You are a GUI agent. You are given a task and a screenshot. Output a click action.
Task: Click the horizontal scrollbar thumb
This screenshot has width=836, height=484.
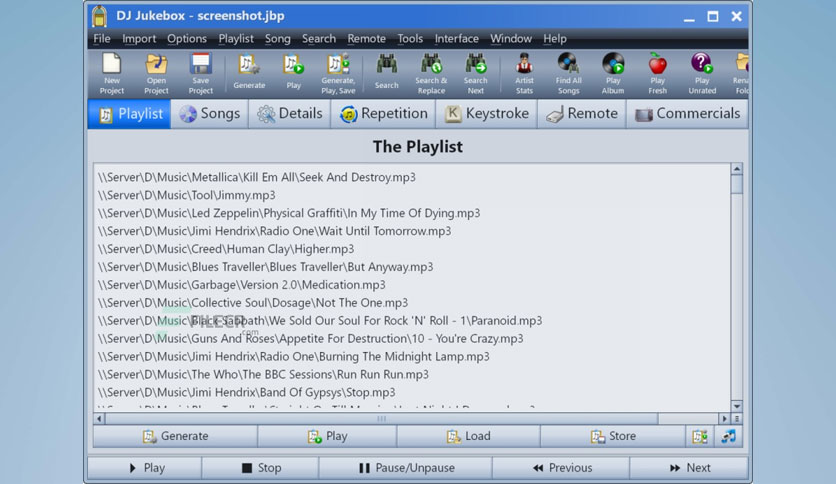coord(382,419)
